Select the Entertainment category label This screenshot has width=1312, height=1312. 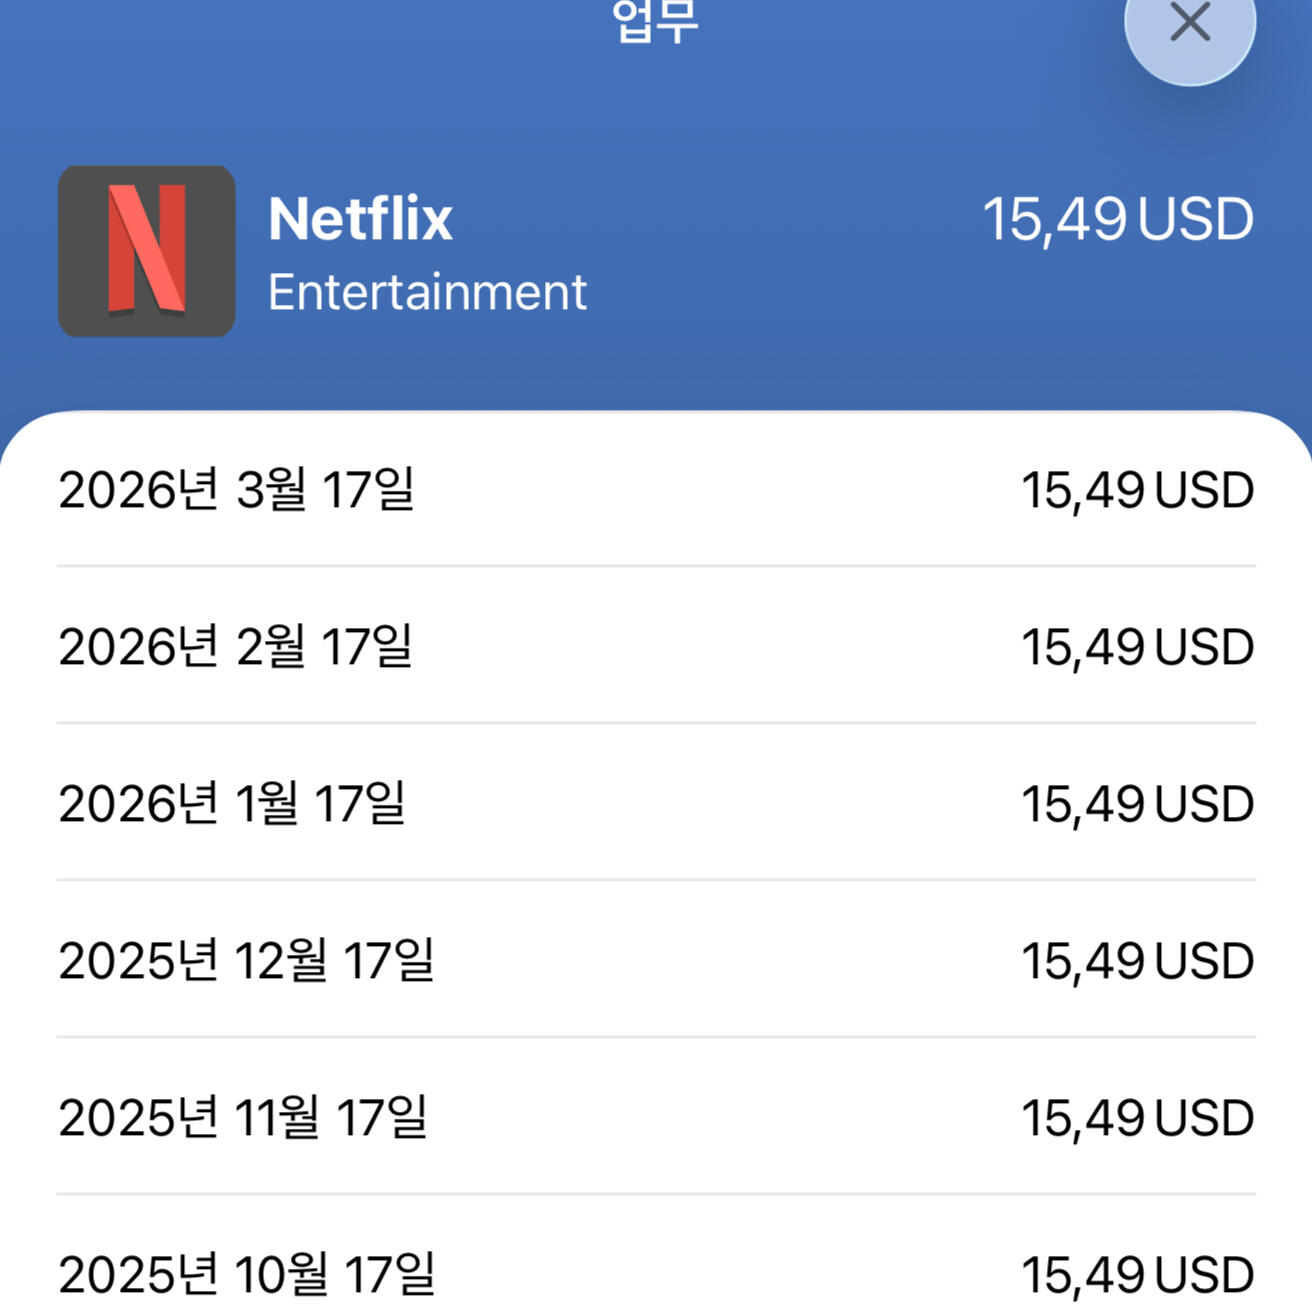tap(427, 293)
